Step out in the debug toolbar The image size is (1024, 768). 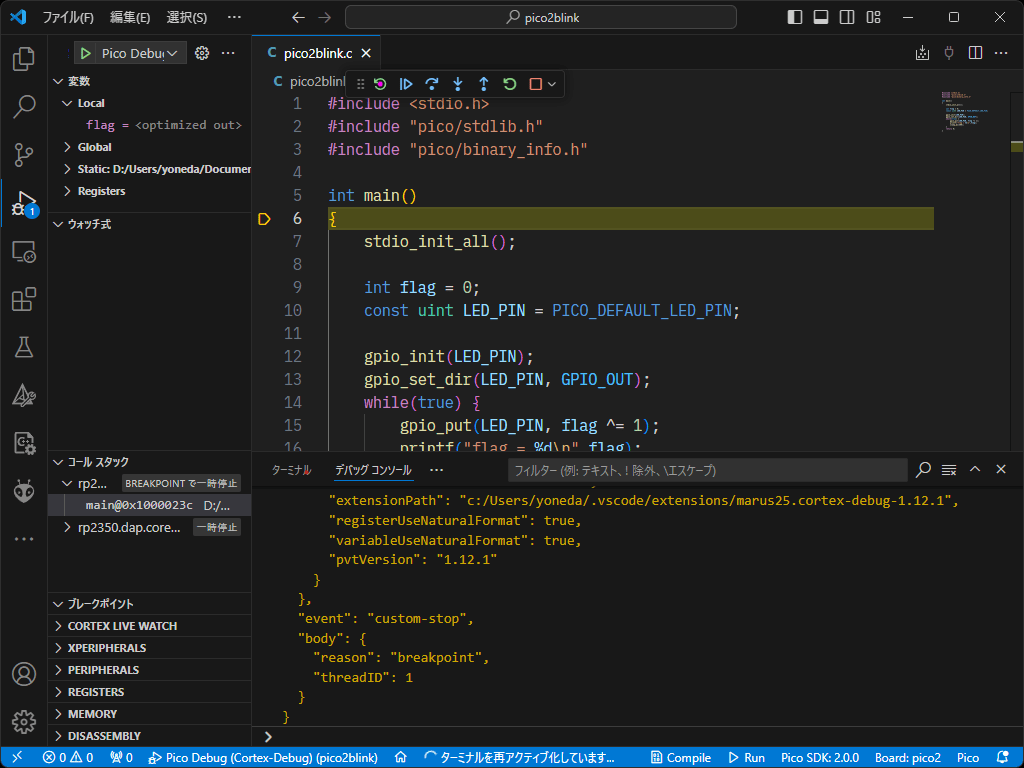click(x=483, y=84)
